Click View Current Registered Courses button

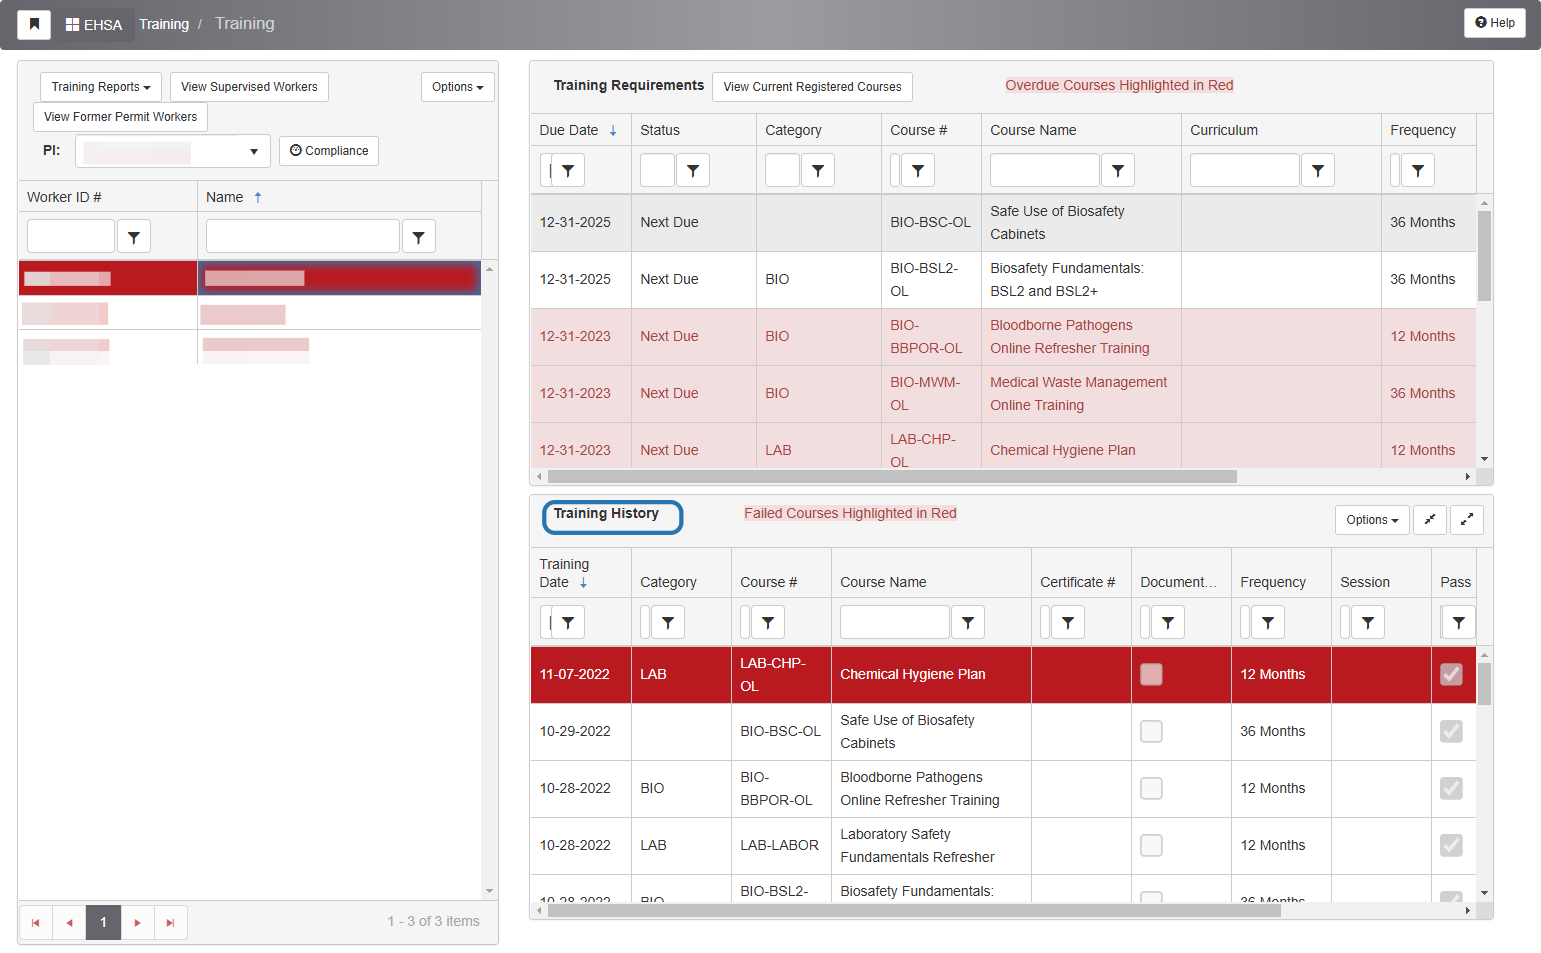812,87
